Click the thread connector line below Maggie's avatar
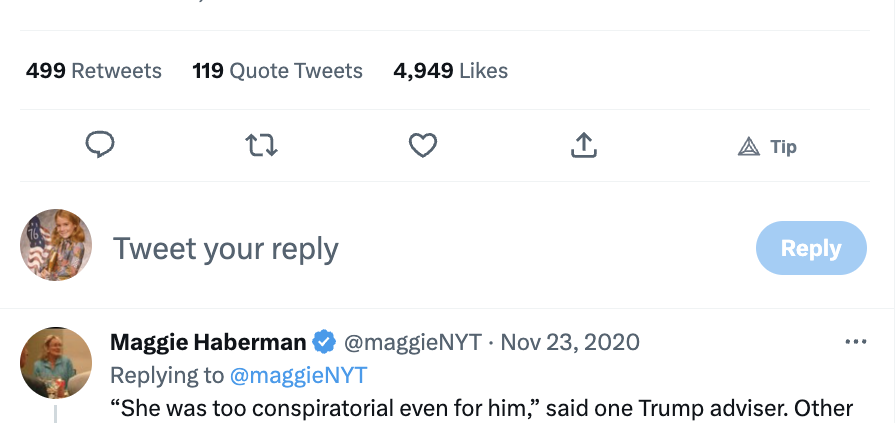Screen dimensions: 896x423 click(56, 414)
